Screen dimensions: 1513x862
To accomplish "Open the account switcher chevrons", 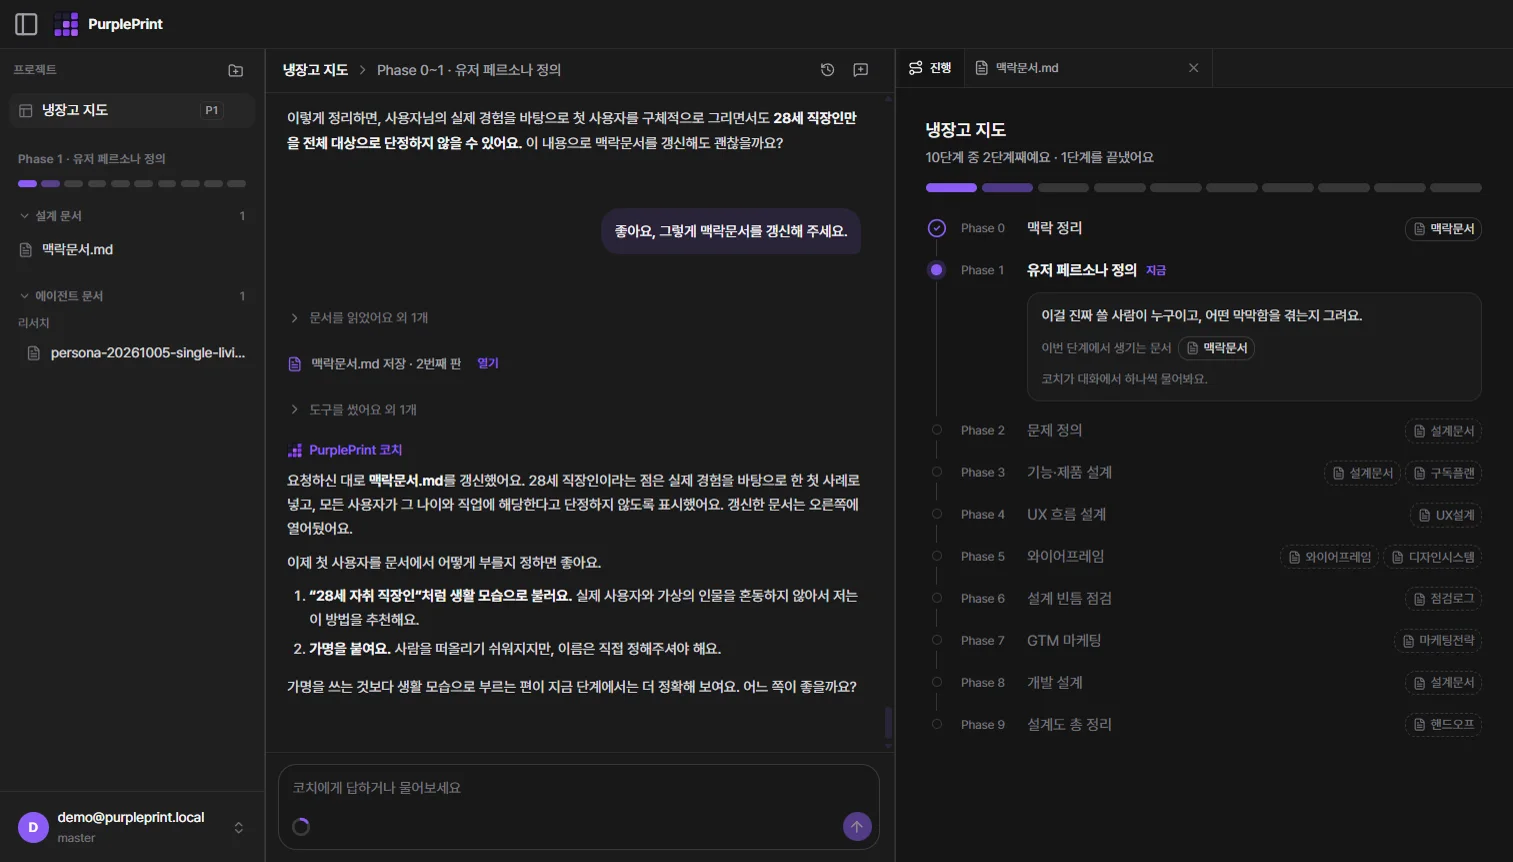I will (239, 827).
